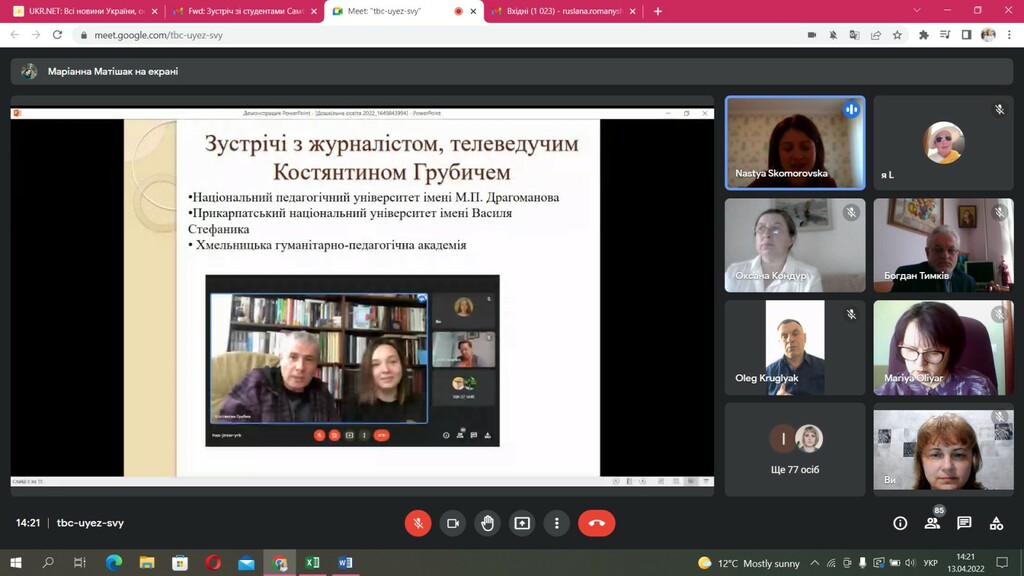Screen dimensions: 1024x576
Task: Switch to the UKR.NET browser tab
Action: [84, 11]
